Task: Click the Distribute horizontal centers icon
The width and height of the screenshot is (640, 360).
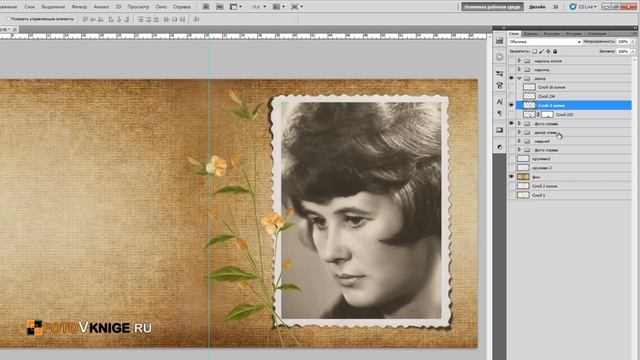Action: tap(174, 19)
